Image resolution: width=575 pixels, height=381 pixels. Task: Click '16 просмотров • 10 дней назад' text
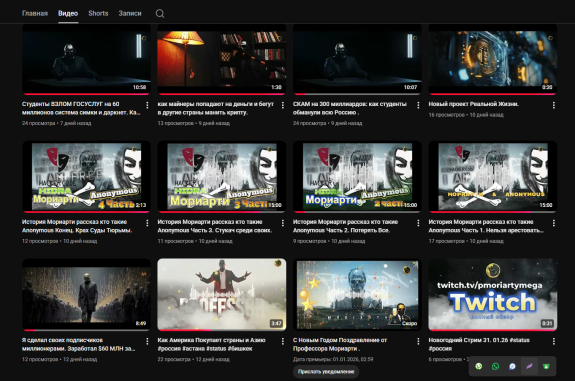(466, 115)
